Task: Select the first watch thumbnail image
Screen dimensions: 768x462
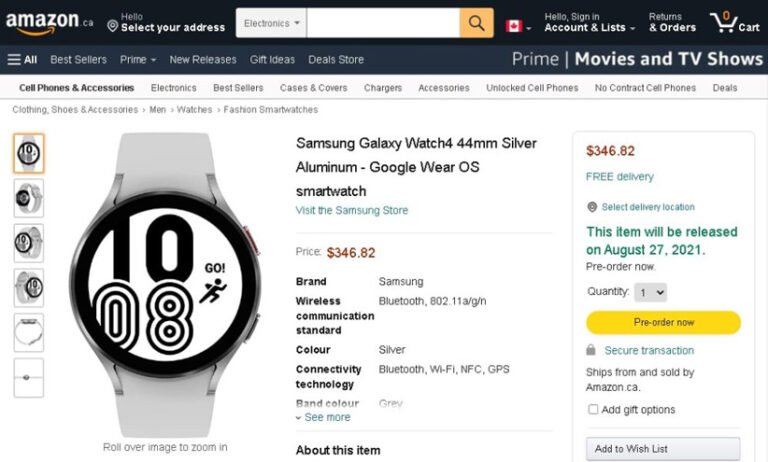Action: tap(29, 153)
